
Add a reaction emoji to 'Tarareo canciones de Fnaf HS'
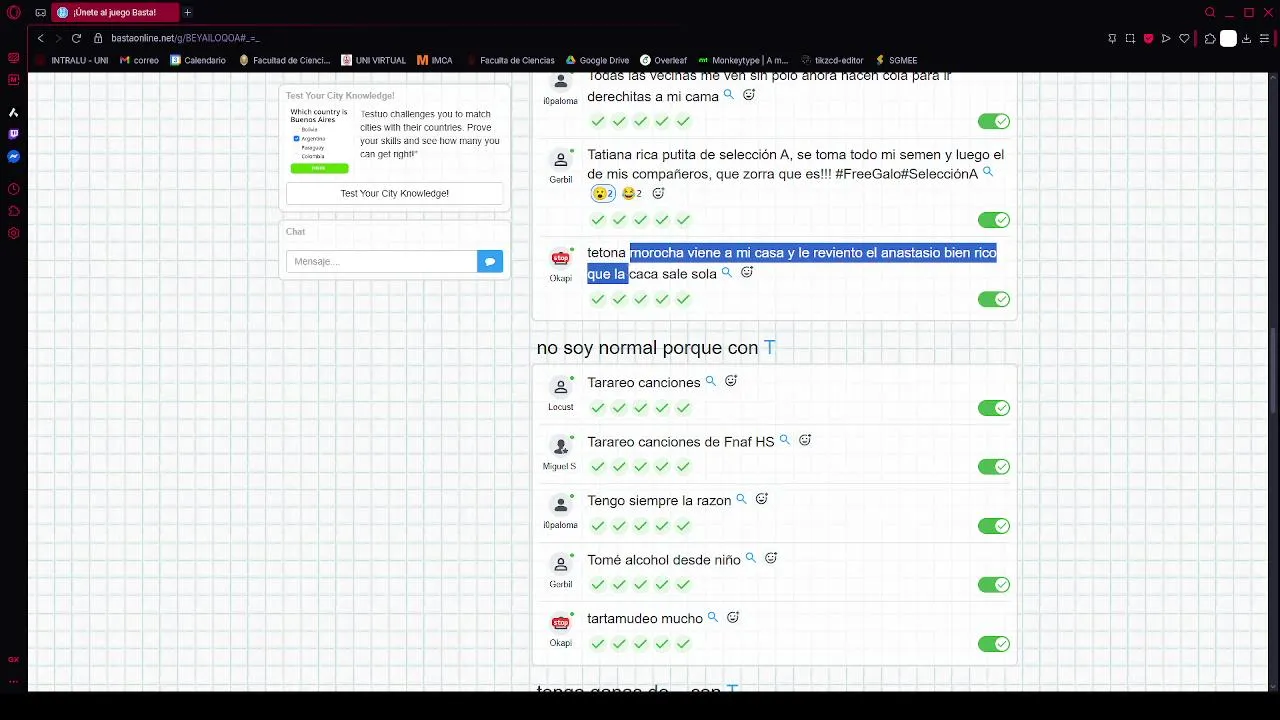click(805, 440)
